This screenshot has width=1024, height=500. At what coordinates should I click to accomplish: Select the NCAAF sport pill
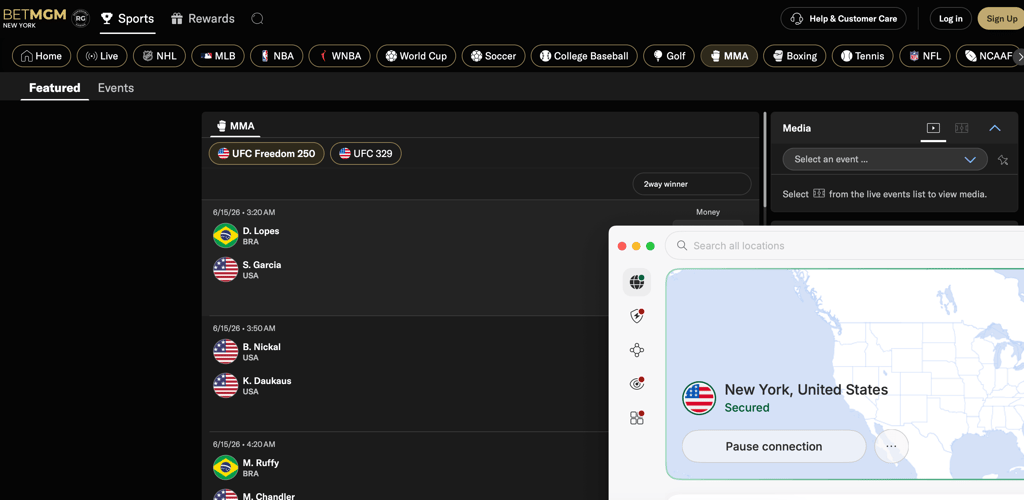[x=990, y=56]
